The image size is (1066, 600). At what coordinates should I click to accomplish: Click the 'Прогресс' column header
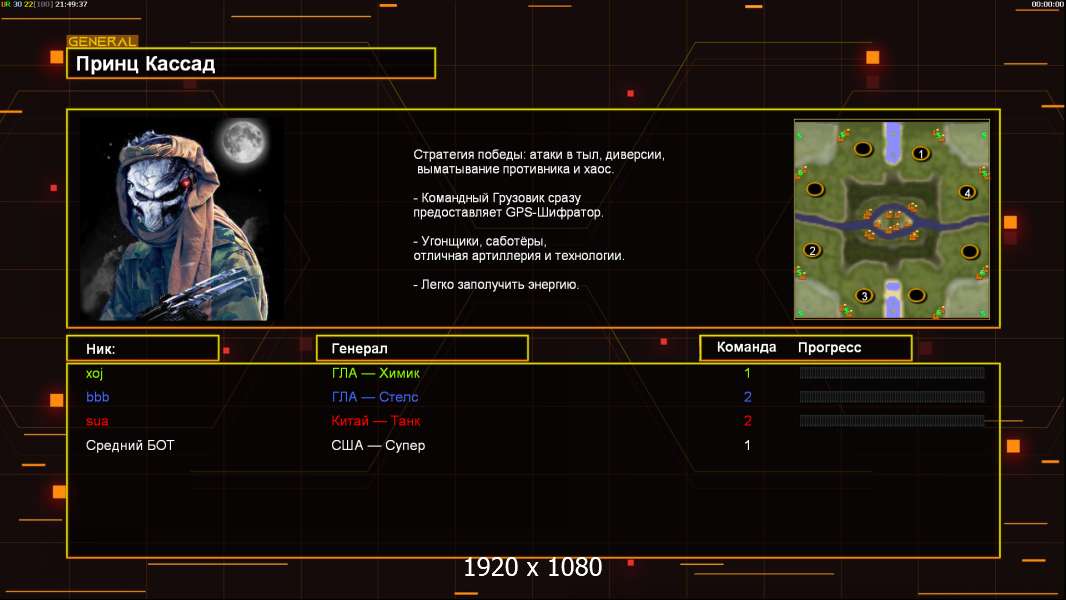click(829, 348)
